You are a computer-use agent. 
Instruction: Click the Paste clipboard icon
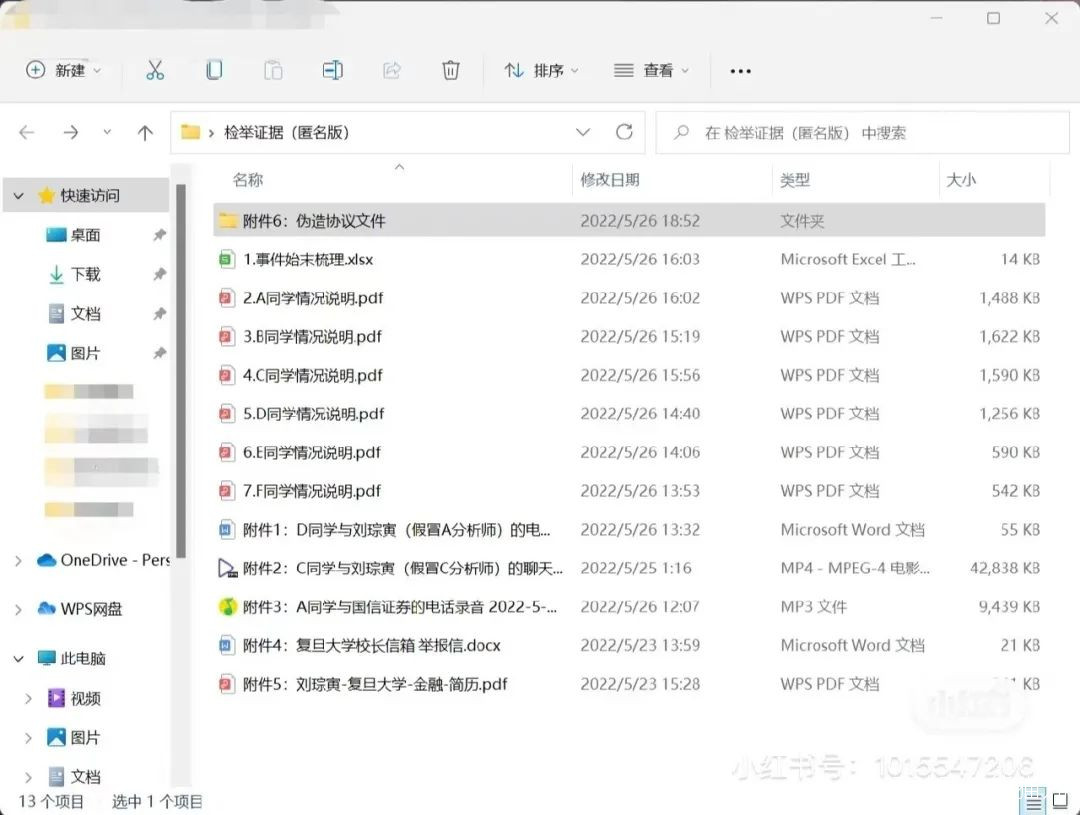point(273,70)
